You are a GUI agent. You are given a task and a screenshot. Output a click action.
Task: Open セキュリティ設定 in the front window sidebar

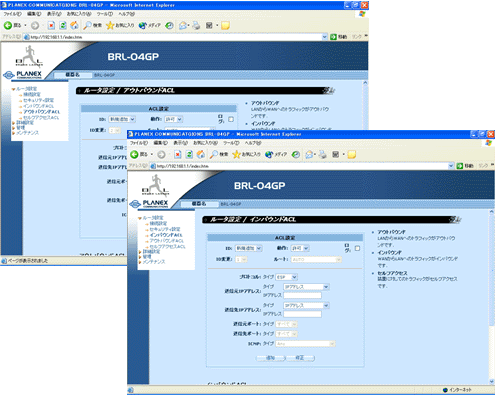(165, 229)
